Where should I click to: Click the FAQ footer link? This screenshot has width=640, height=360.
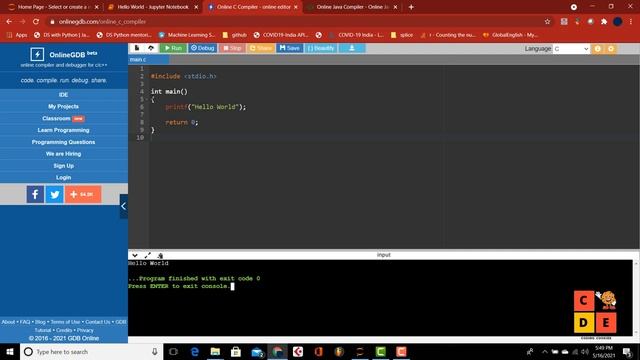pos(25,322)
